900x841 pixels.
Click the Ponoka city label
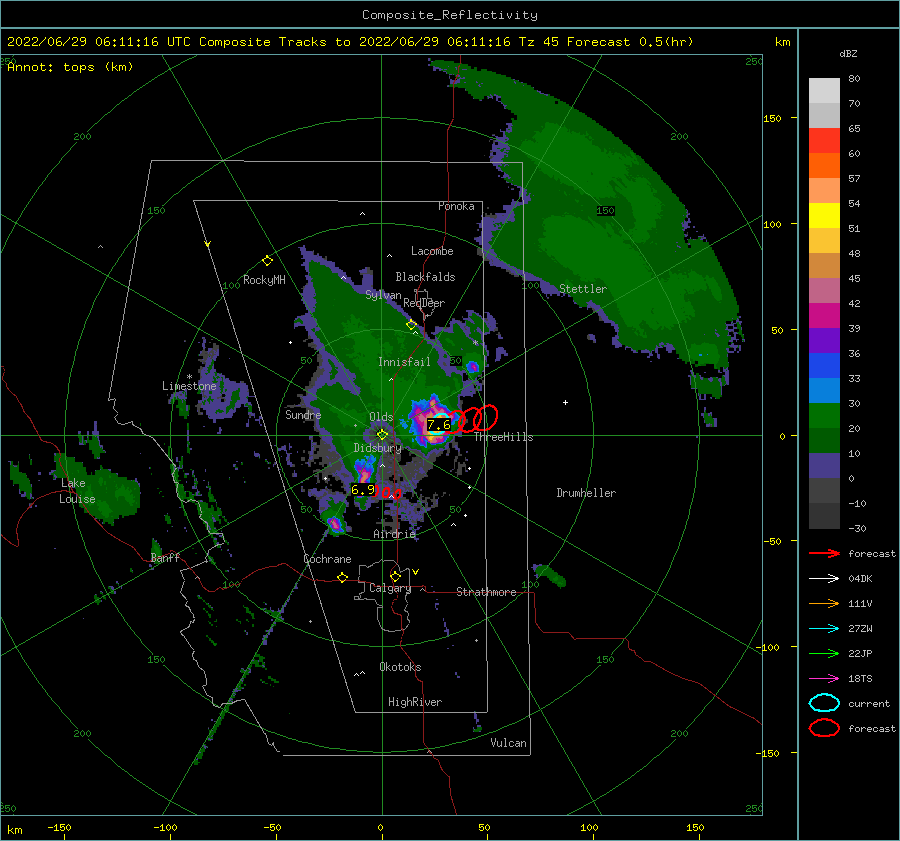pos(456,207)
